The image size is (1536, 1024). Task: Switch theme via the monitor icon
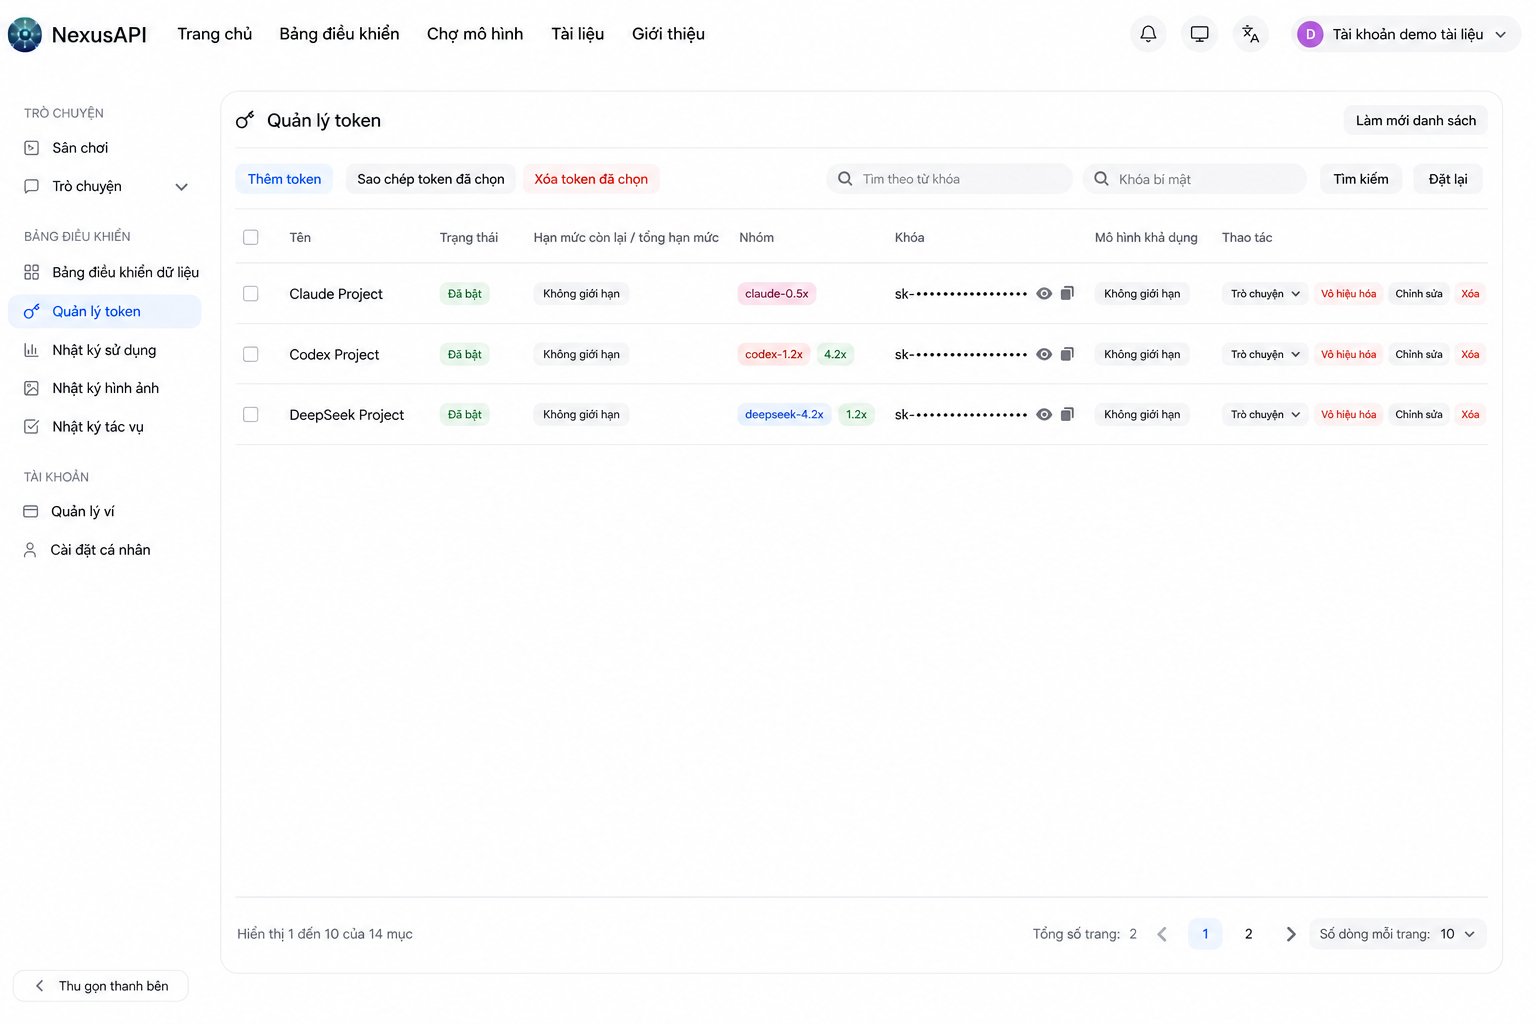pyautogui.click(x=1200, y=34)
